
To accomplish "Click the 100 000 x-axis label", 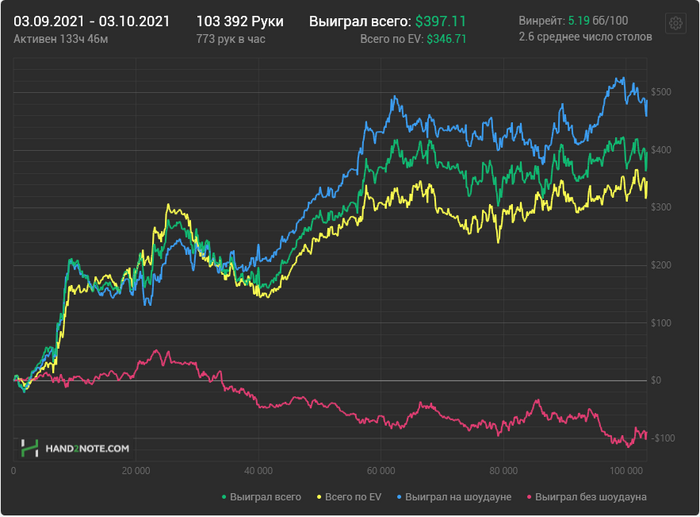I will (x=626, y=471).
